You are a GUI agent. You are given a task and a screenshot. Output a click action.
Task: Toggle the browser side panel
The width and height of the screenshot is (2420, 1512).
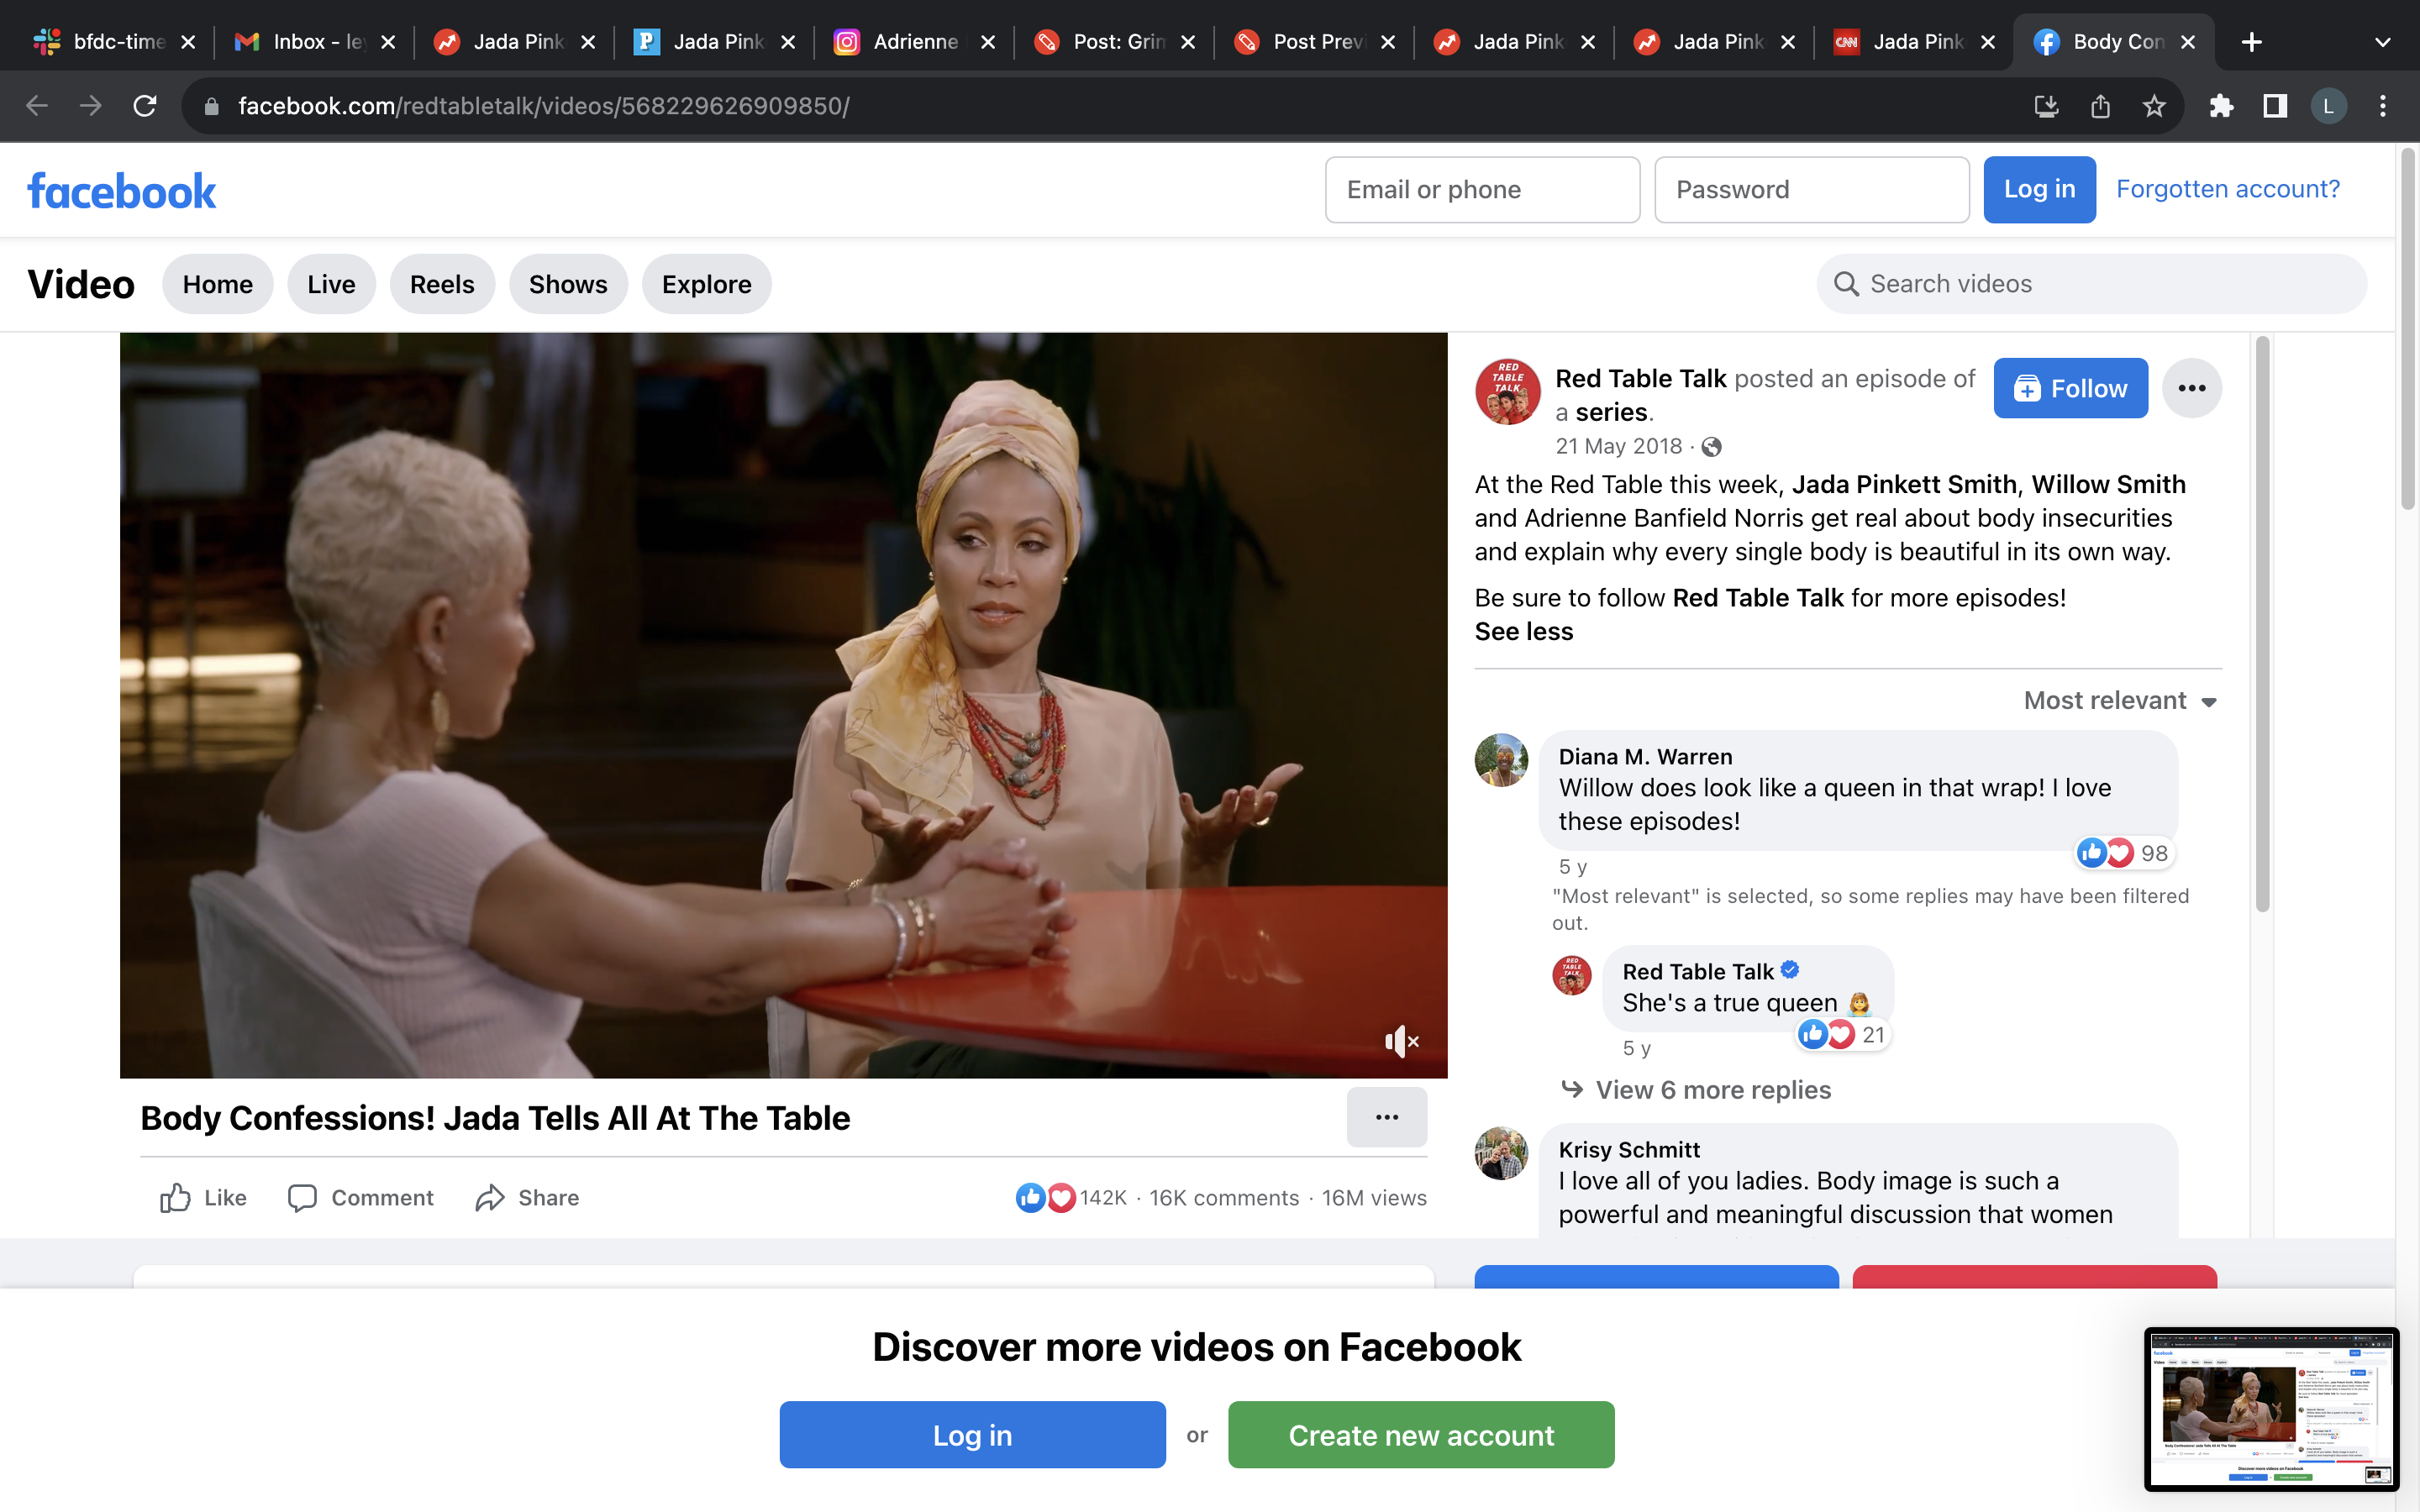[2275, 106]
